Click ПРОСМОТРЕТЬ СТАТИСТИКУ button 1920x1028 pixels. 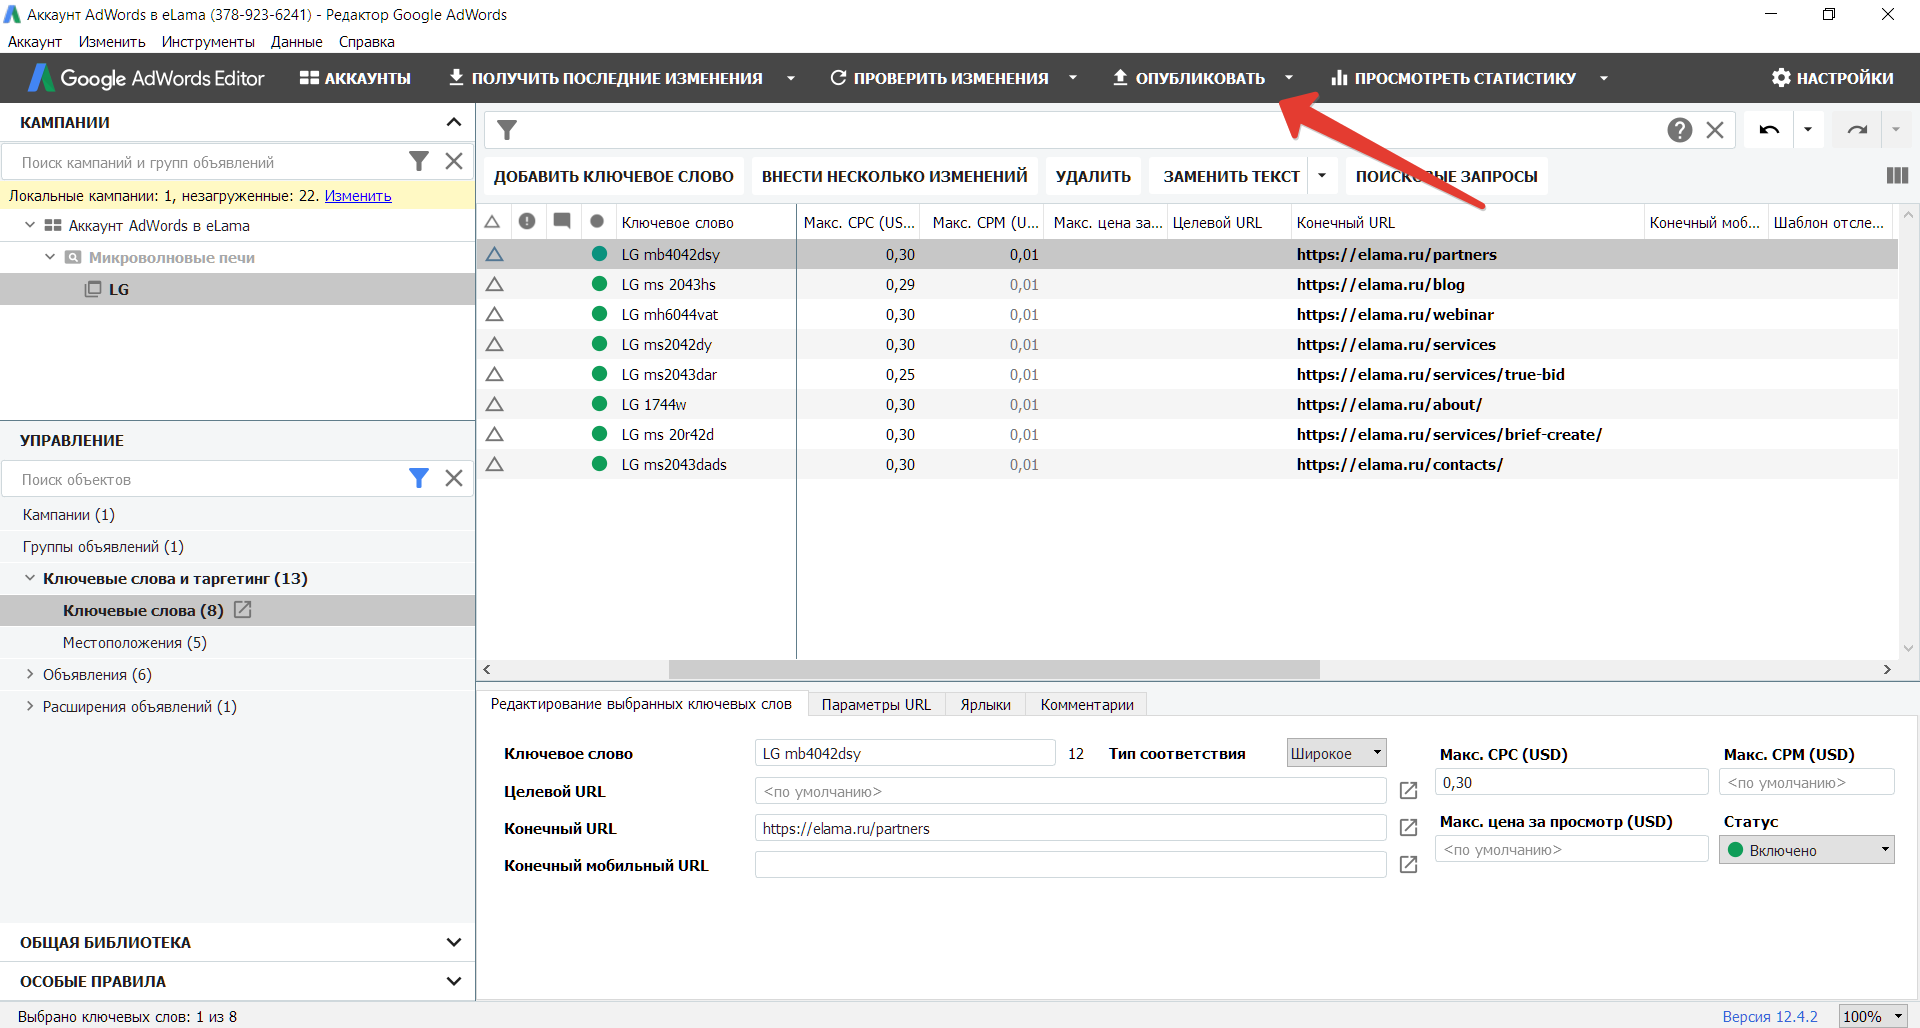pyautogui.click(x=1453, y=78)
